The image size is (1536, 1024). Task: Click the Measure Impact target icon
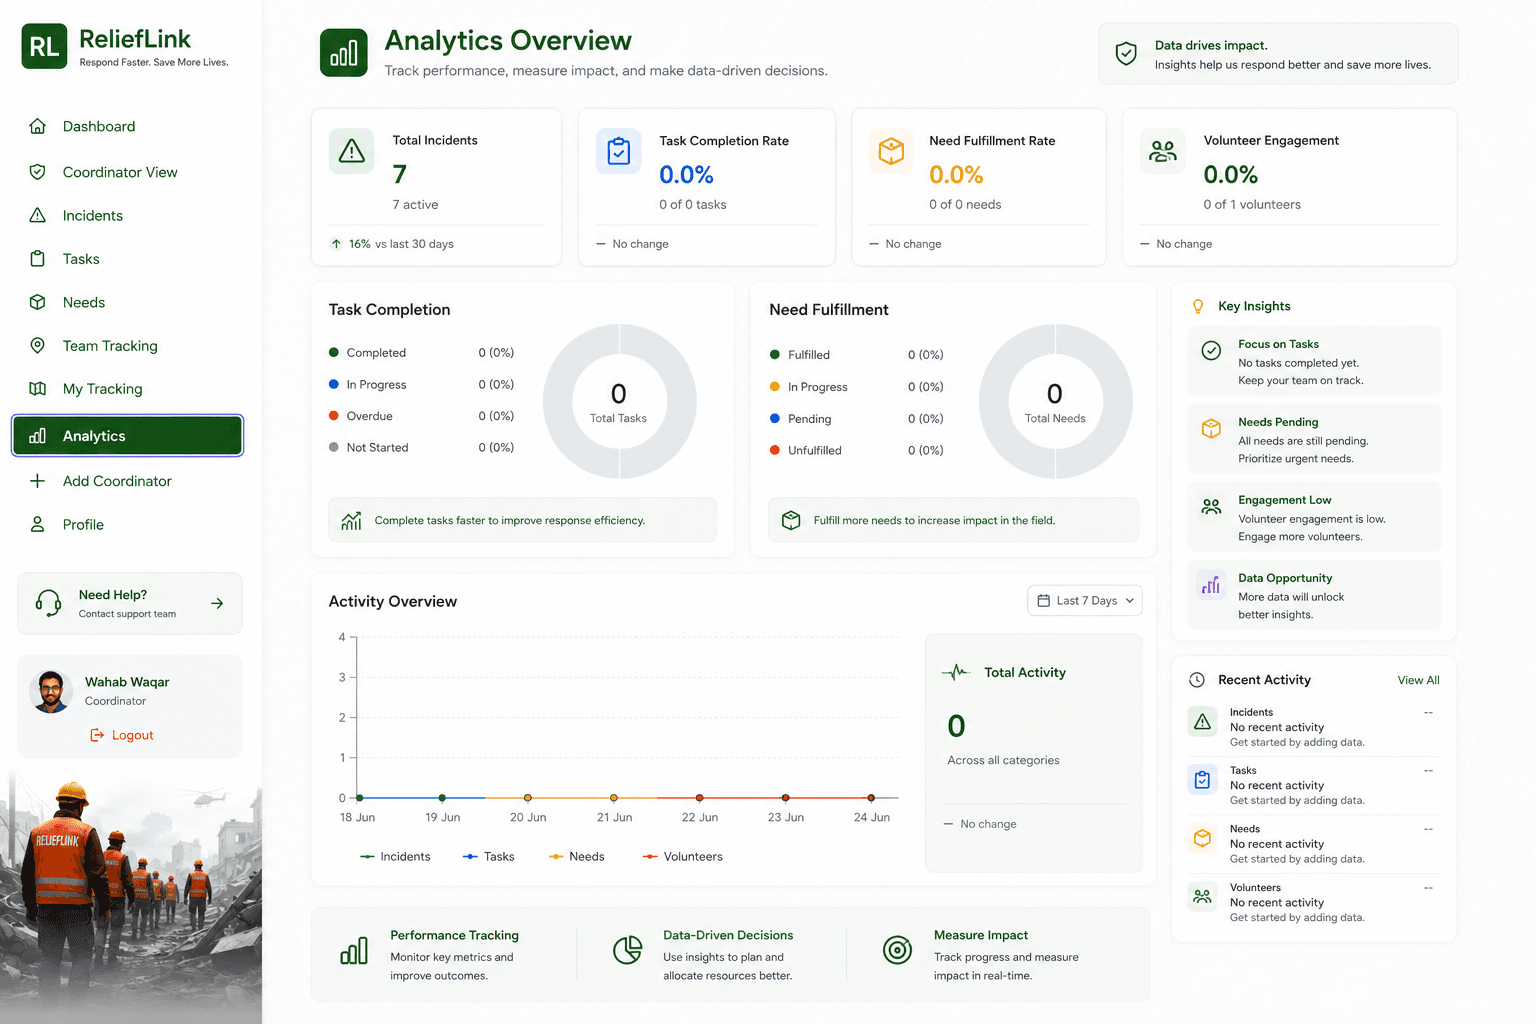[x=898, y=950]
